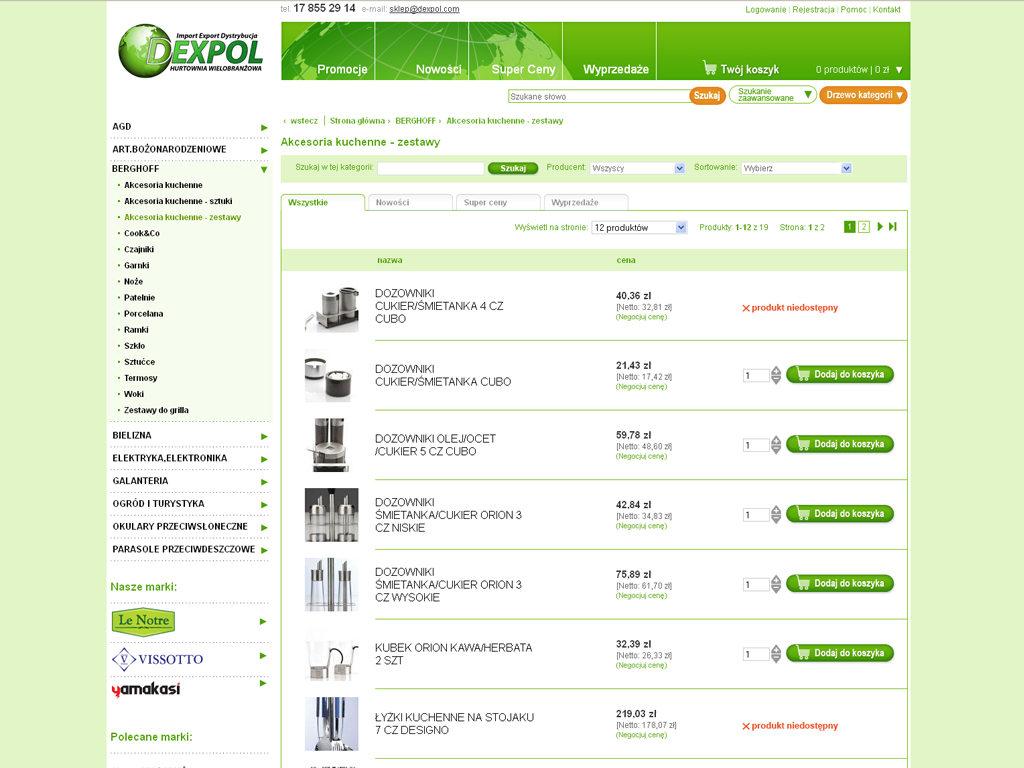The height and width of the screenshot is (768, 1024).
Task: Adjust quantity stepper for Dozowniki Cubo
Action: tap(776, 375)
